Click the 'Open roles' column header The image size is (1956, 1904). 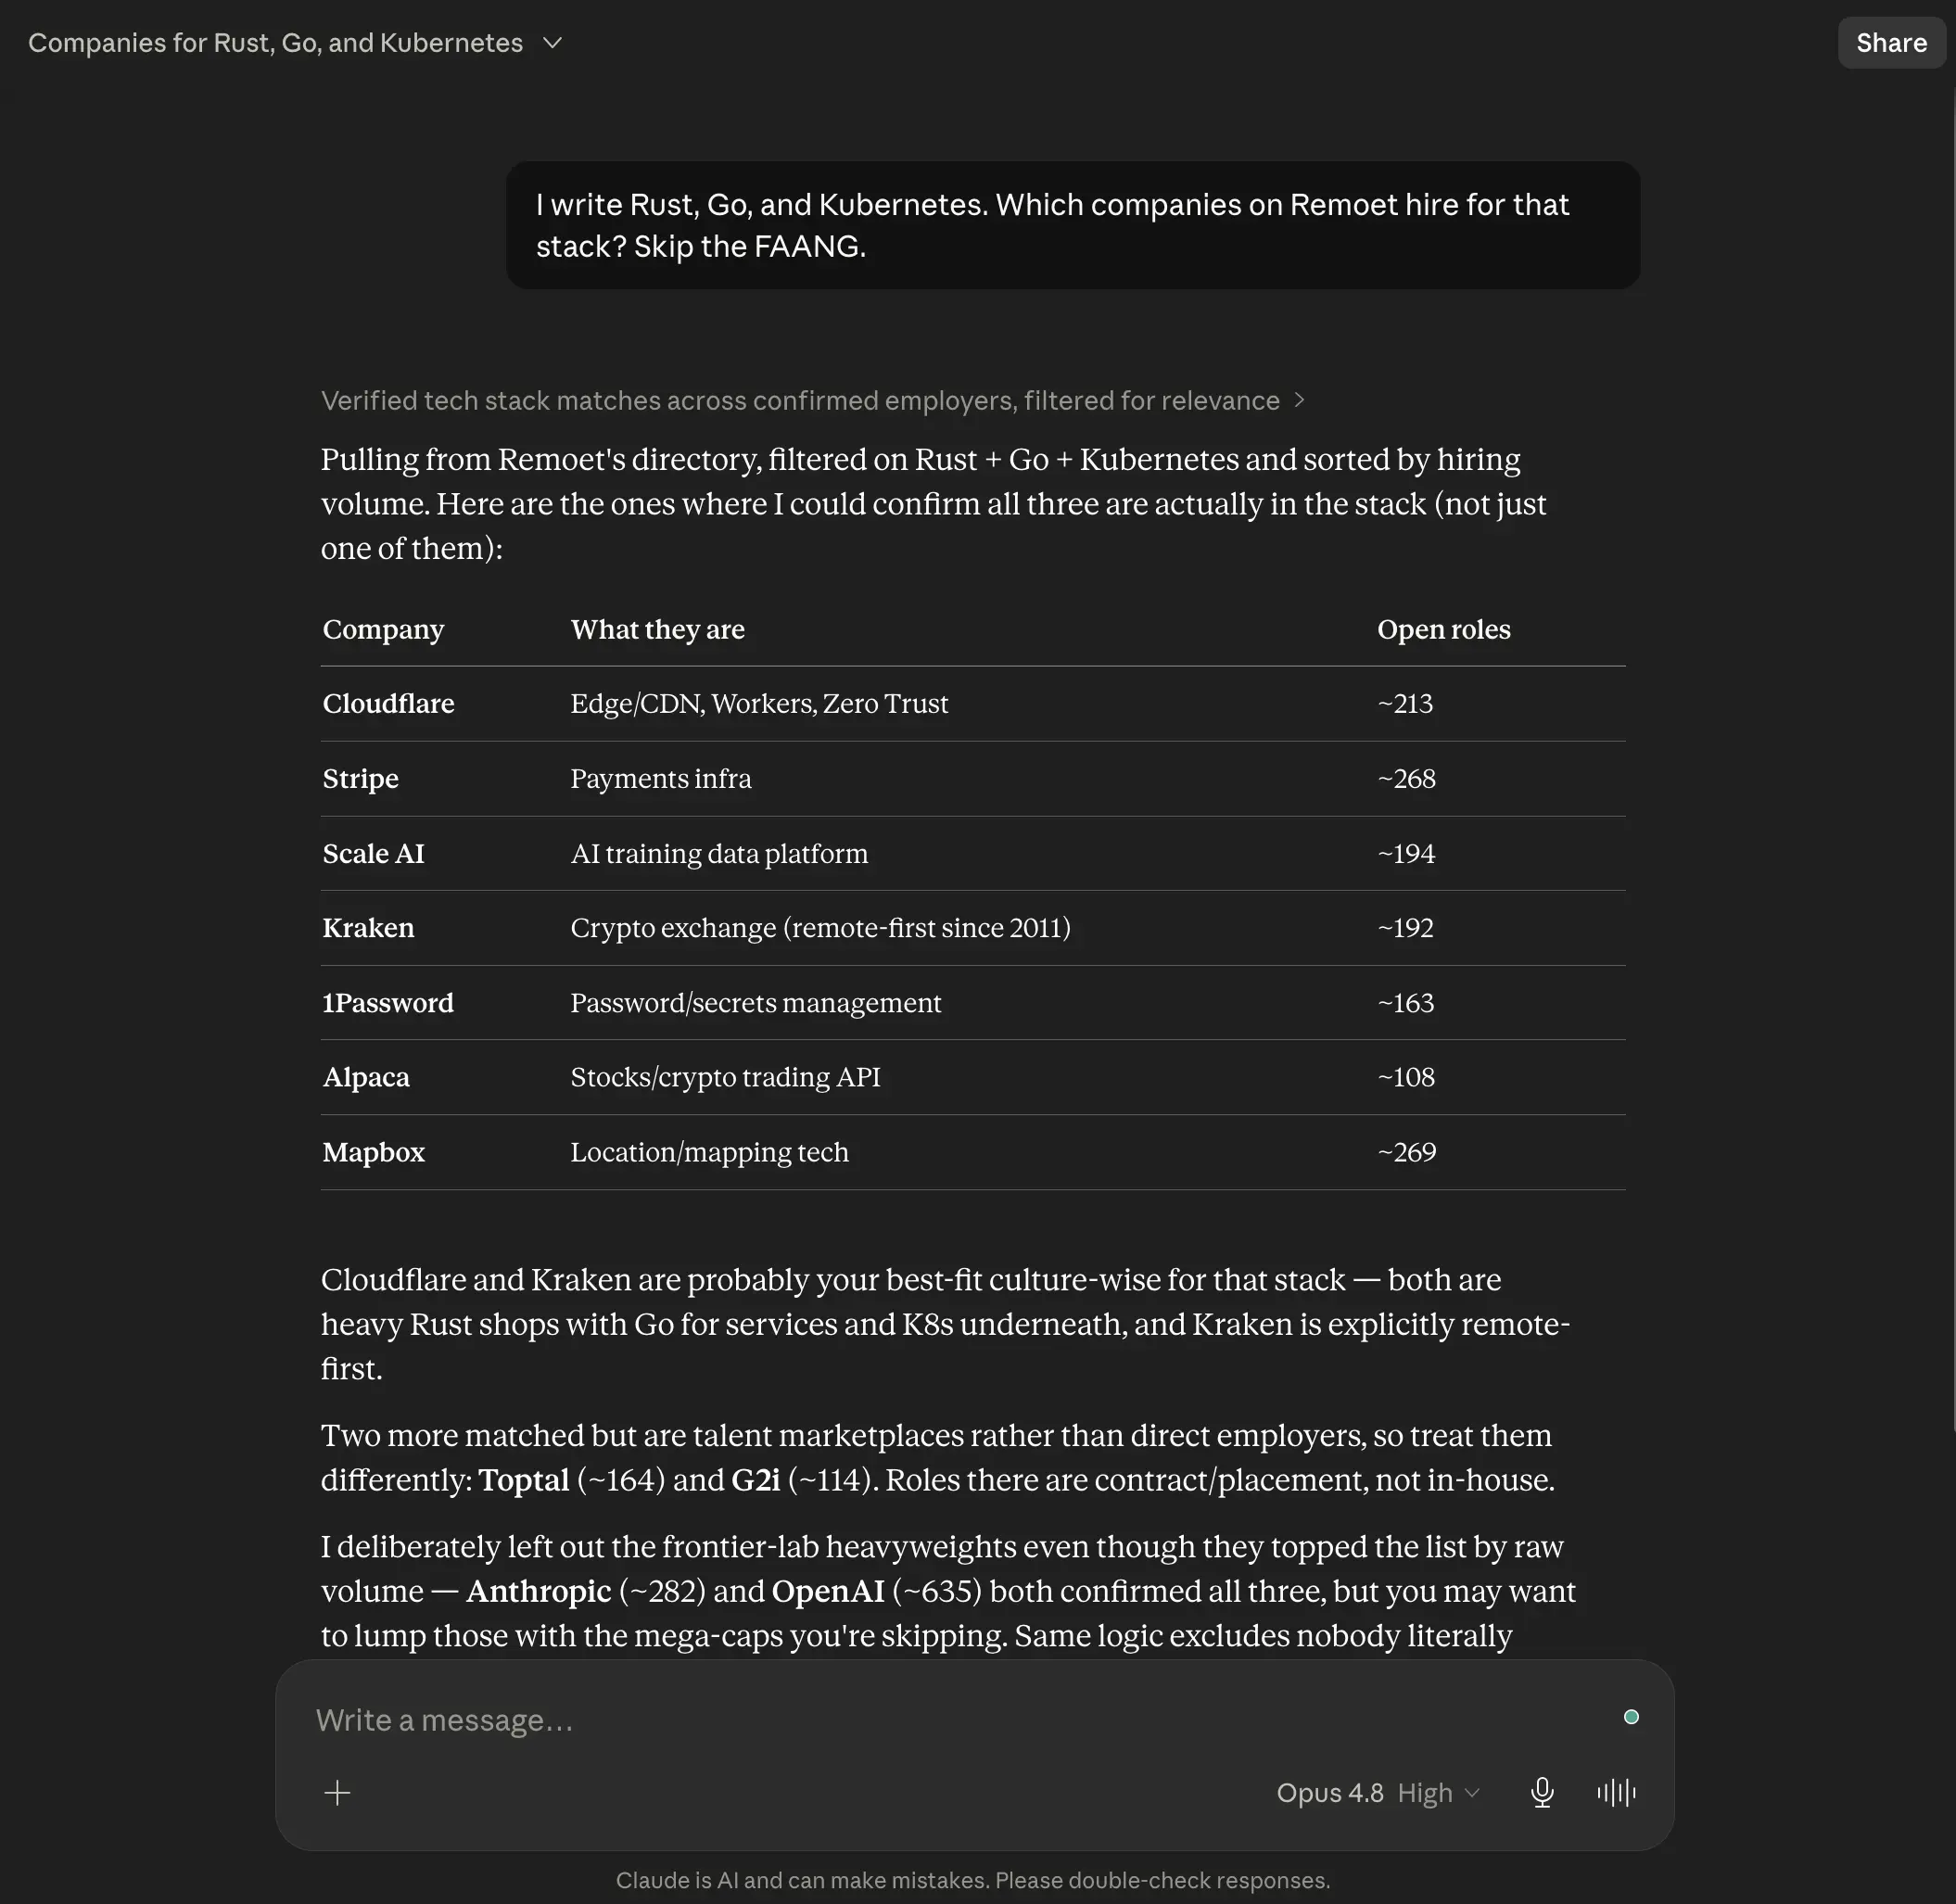click(x=1443, y=629)
